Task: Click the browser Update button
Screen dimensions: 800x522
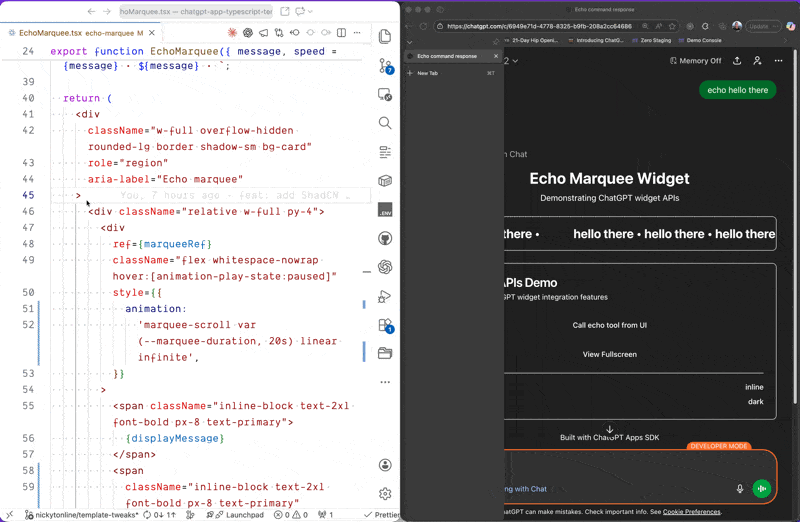Action: 763,26
